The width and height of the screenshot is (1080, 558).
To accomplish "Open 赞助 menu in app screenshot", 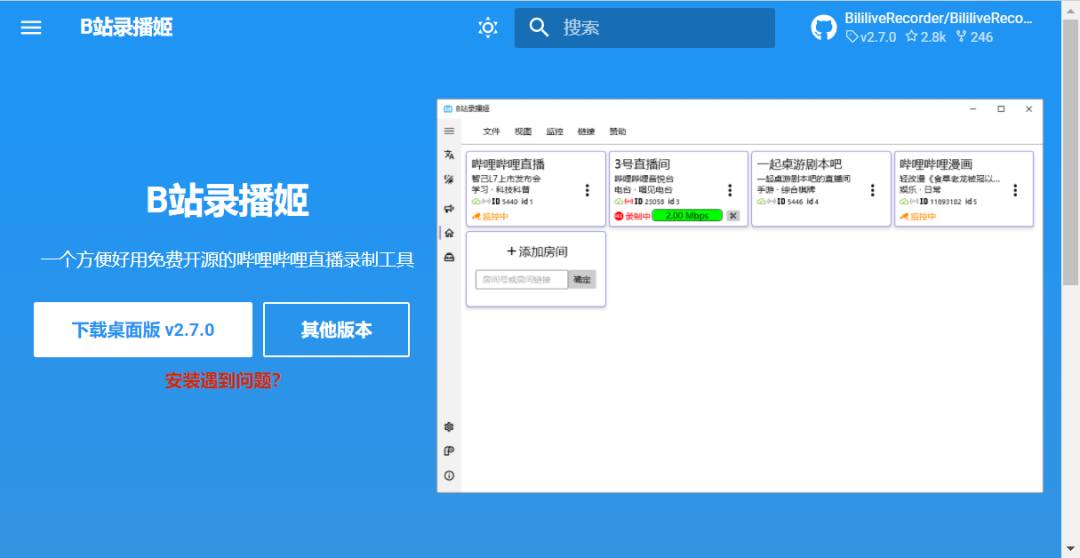I will (618, 132).
